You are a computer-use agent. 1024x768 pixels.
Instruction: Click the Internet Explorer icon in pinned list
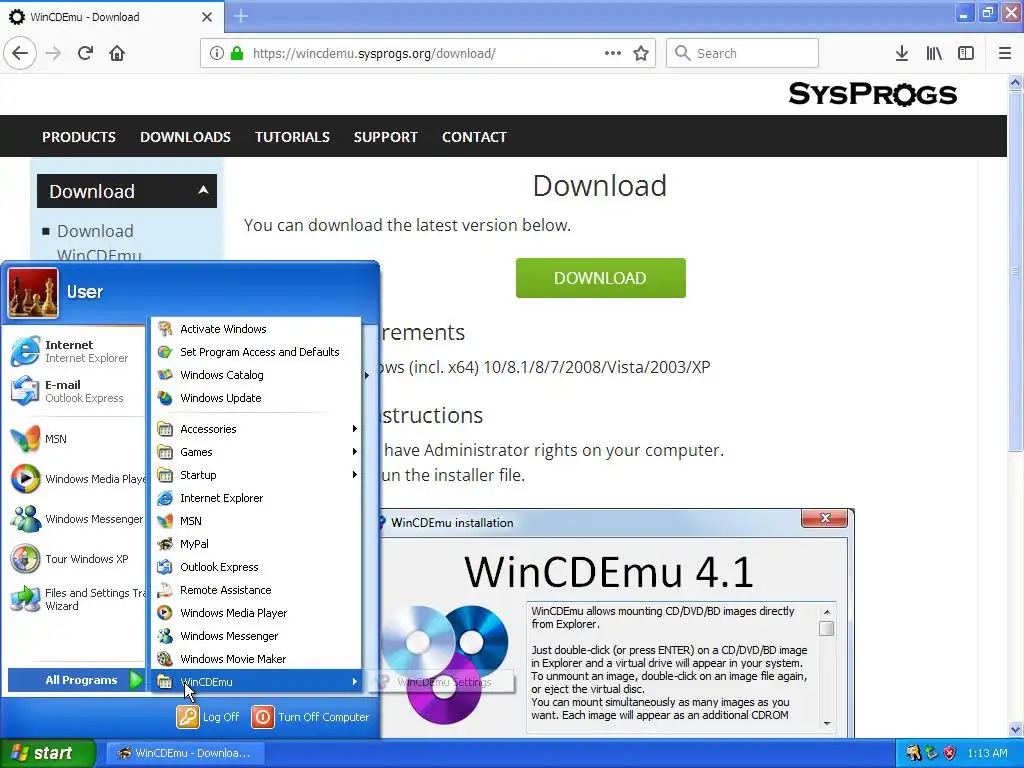coord(25,351)
